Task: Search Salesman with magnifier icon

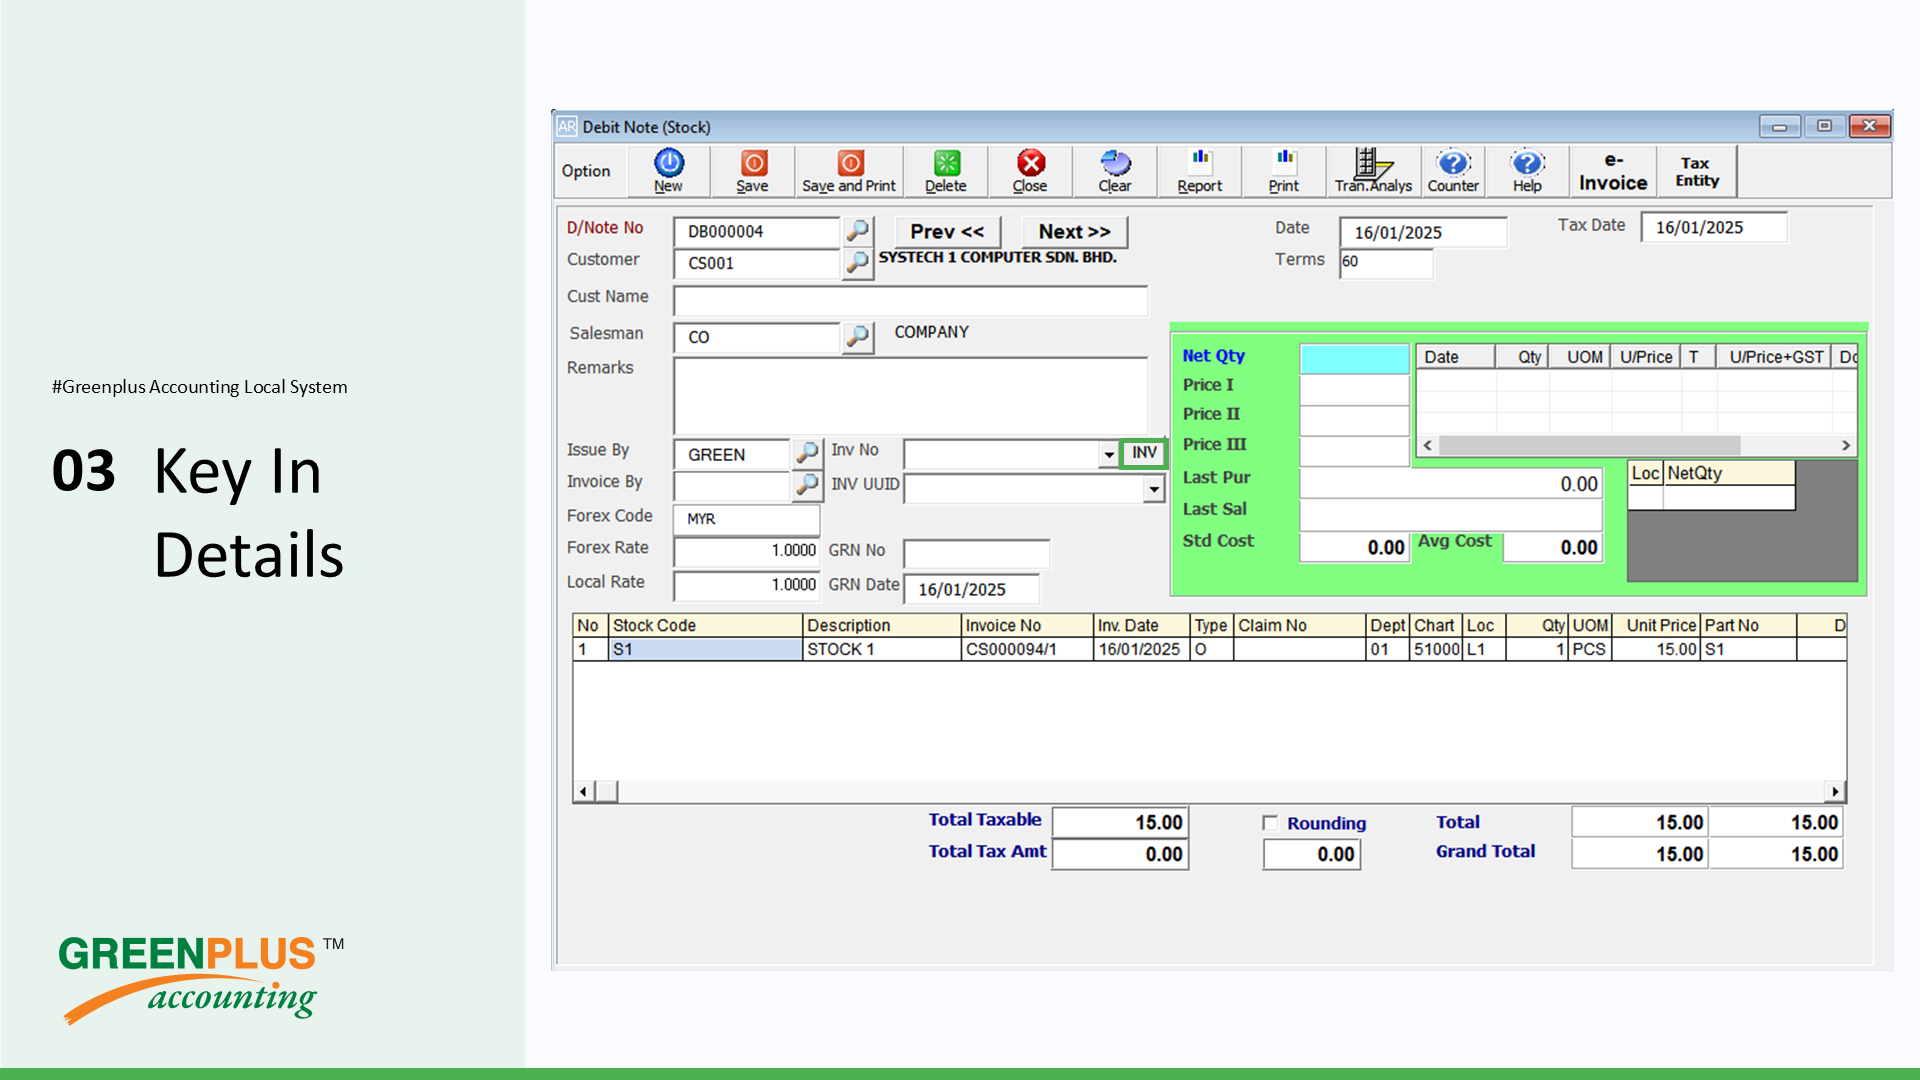Action: pos(858,337)
